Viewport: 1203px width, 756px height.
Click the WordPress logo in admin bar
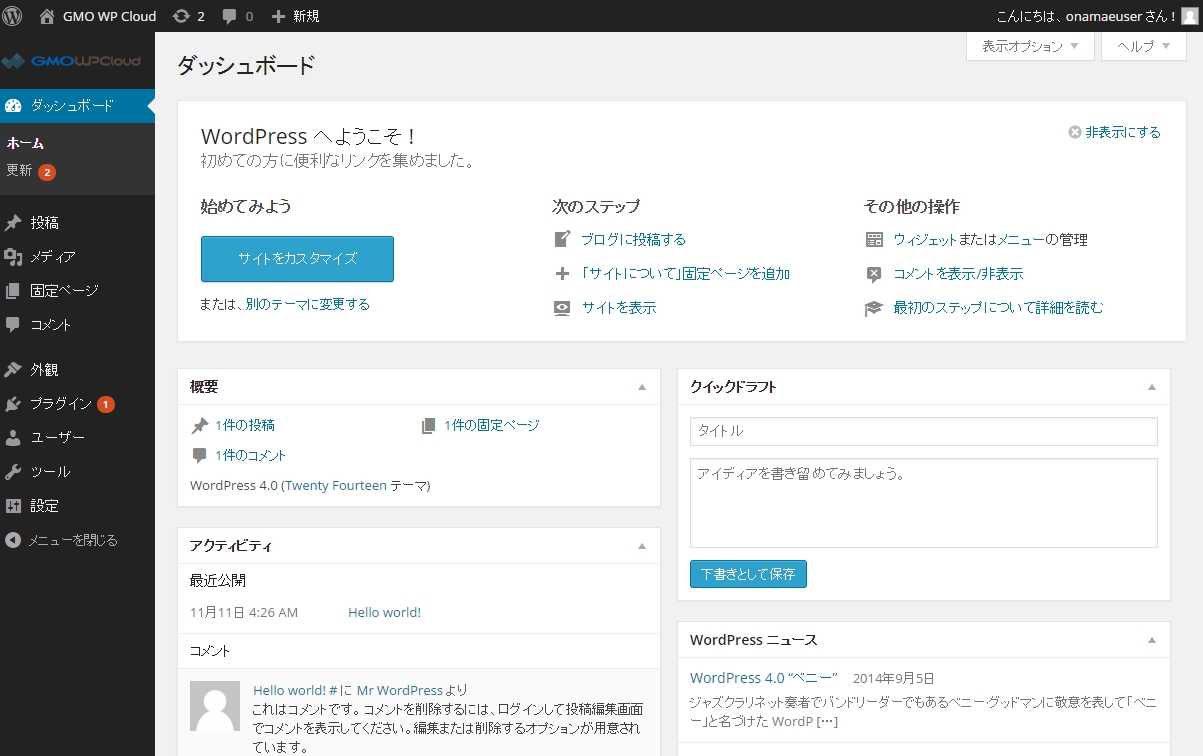(13, 16)
